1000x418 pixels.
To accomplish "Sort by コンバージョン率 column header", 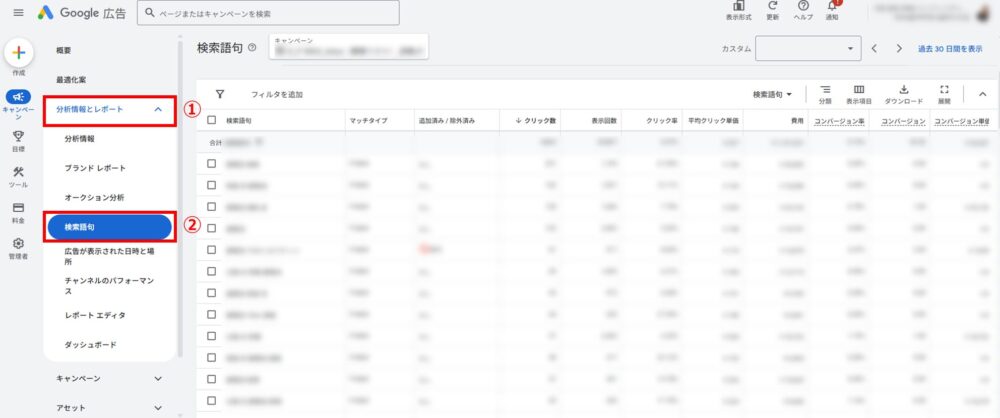I will (x=839, y=120).
